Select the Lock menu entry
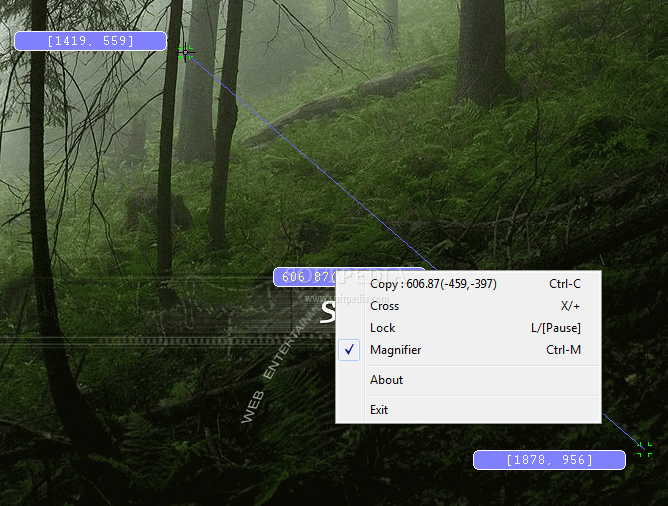This screenshot has width=668, height=506. [x=469, y=328]
